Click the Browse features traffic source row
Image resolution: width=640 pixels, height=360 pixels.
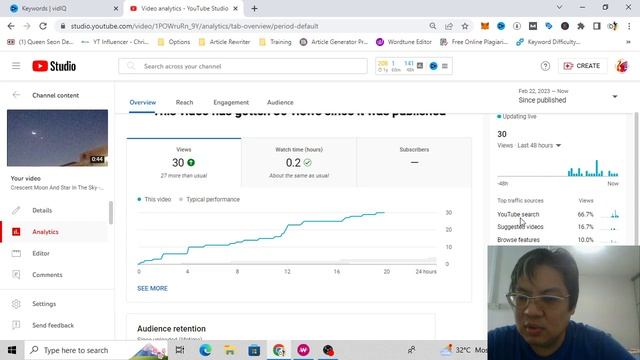click(x=558, y=240)
